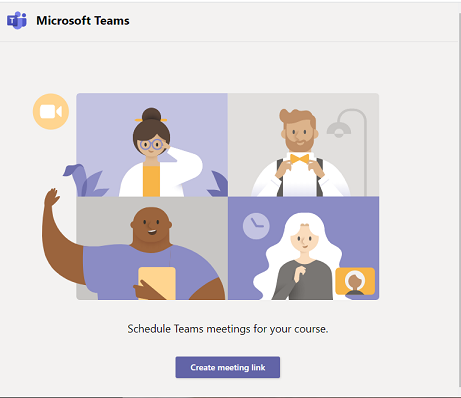Click the "Schedule Teams meetings for your course" text
Image resolution: width=461 pixels, height=398 pixels.
228,329
